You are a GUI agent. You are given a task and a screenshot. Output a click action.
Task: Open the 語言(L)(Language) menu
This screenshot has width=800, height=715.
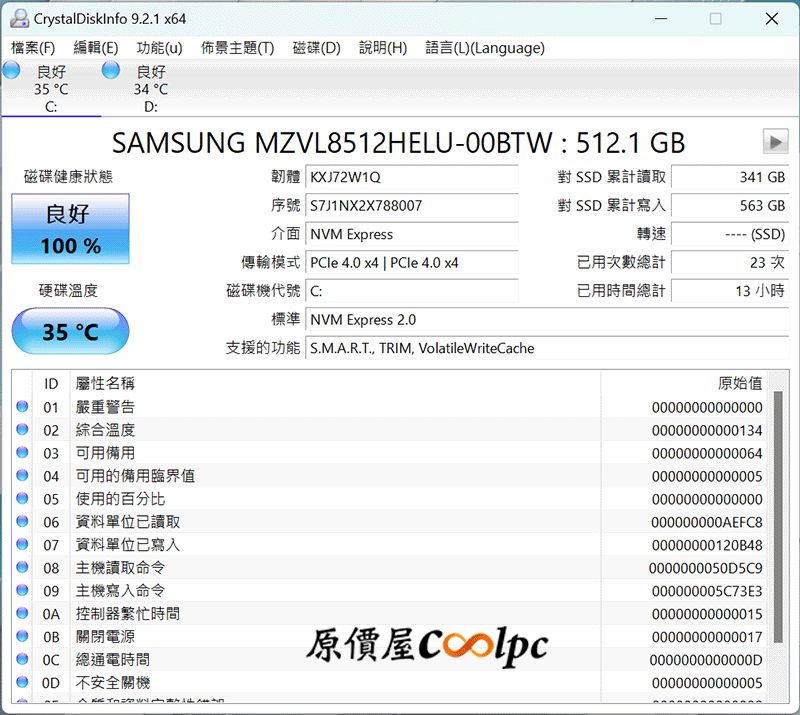click(485, 48)
